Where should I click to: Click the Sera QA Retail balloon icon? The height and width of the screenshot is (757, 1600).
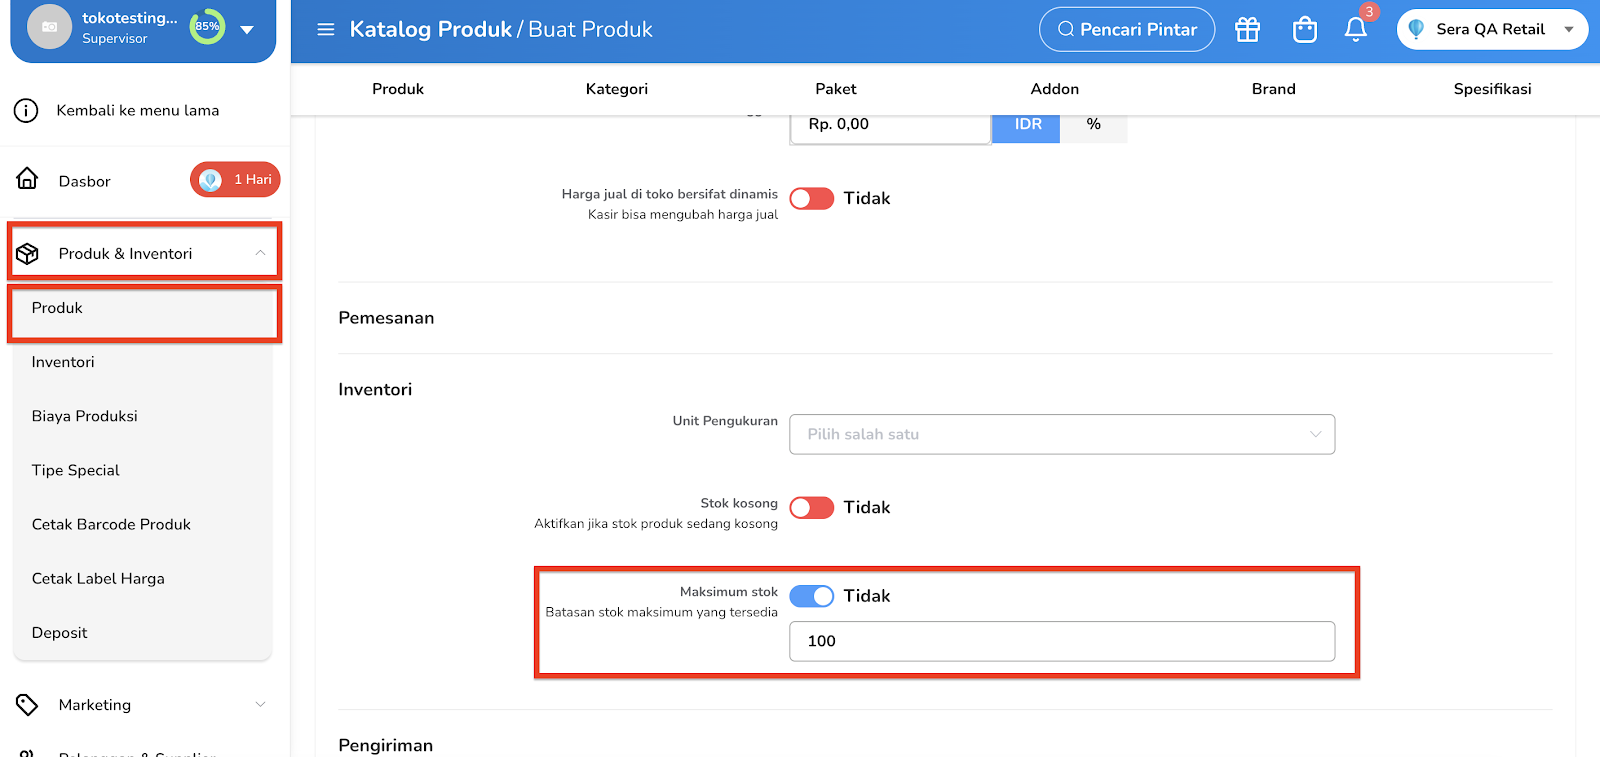pos(1416,29)
